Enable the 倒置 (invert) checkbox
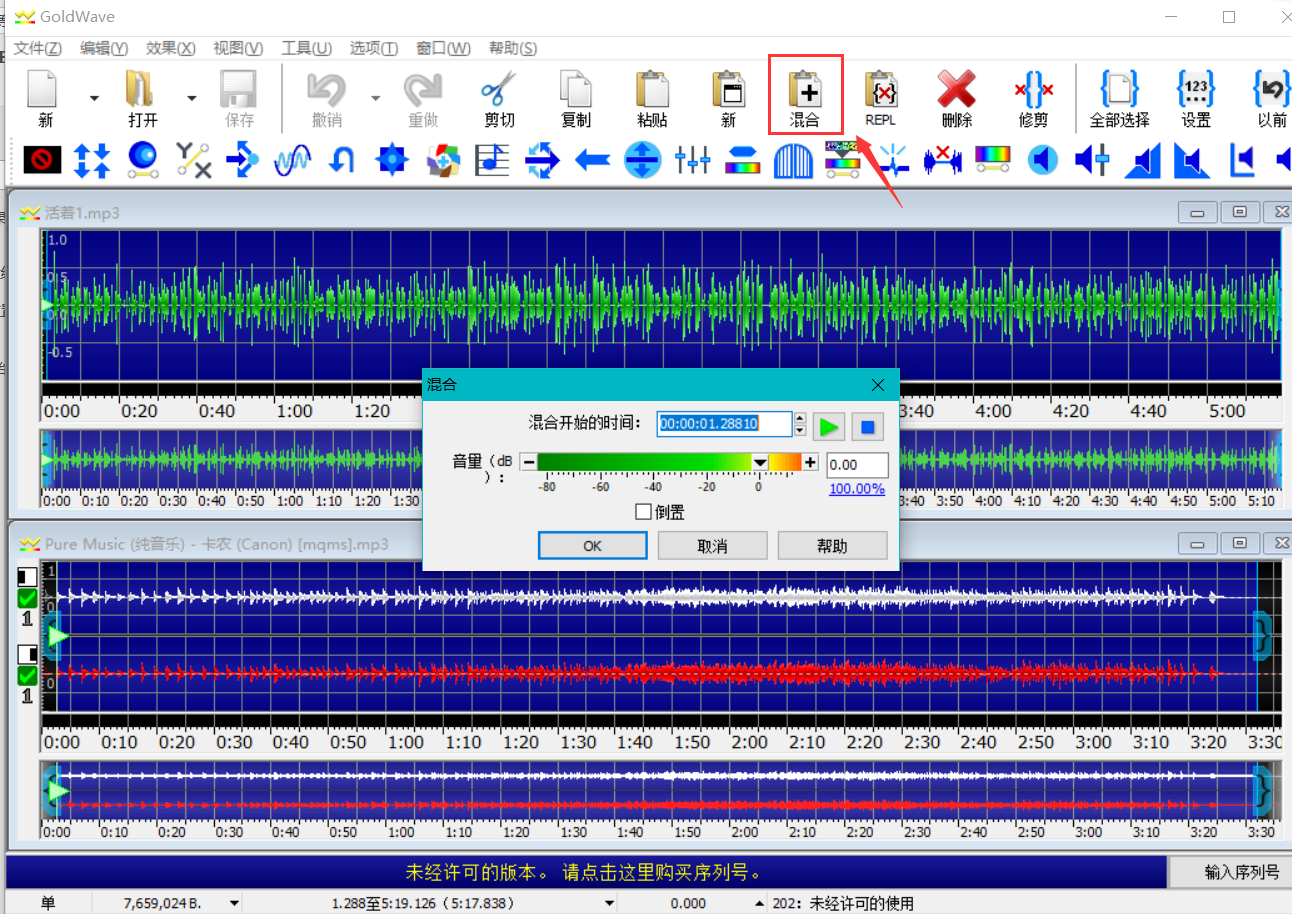This screenshot has width=1292, height=914. [644, 512]
